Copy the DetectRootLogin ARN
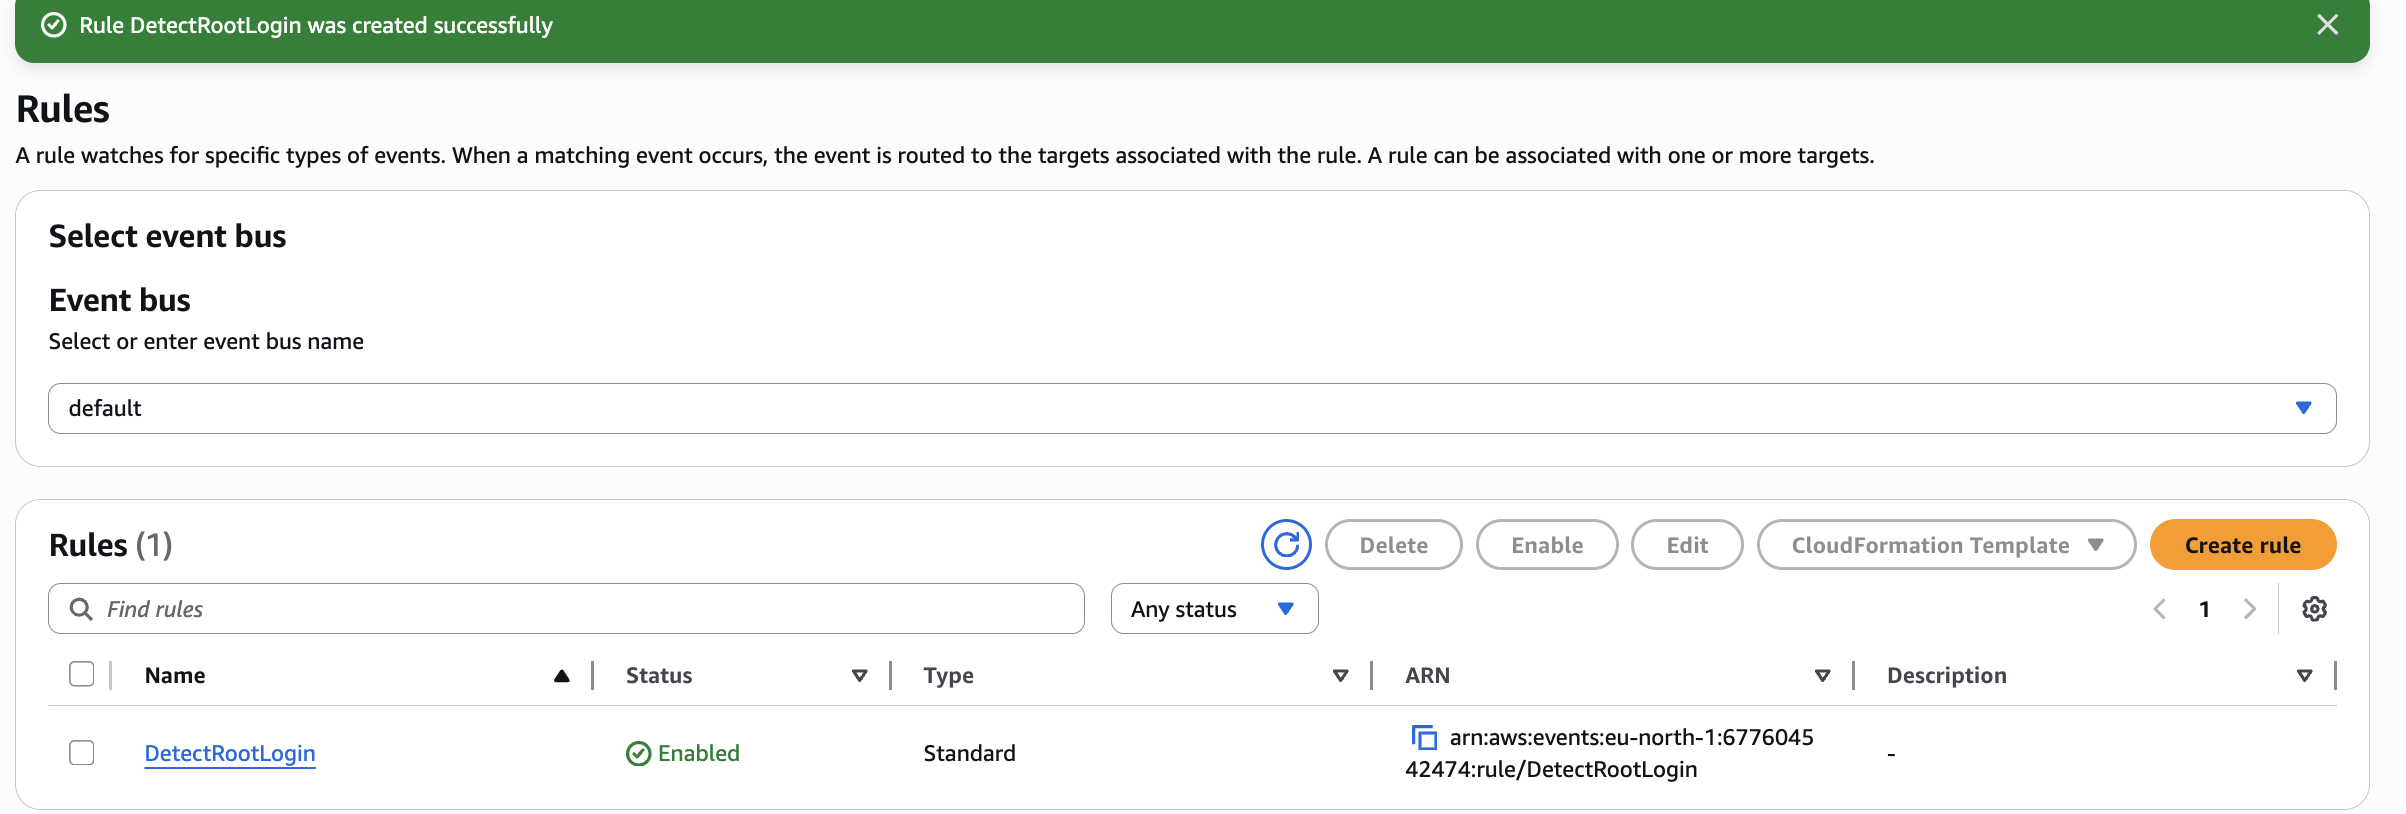 point(1424,738)
